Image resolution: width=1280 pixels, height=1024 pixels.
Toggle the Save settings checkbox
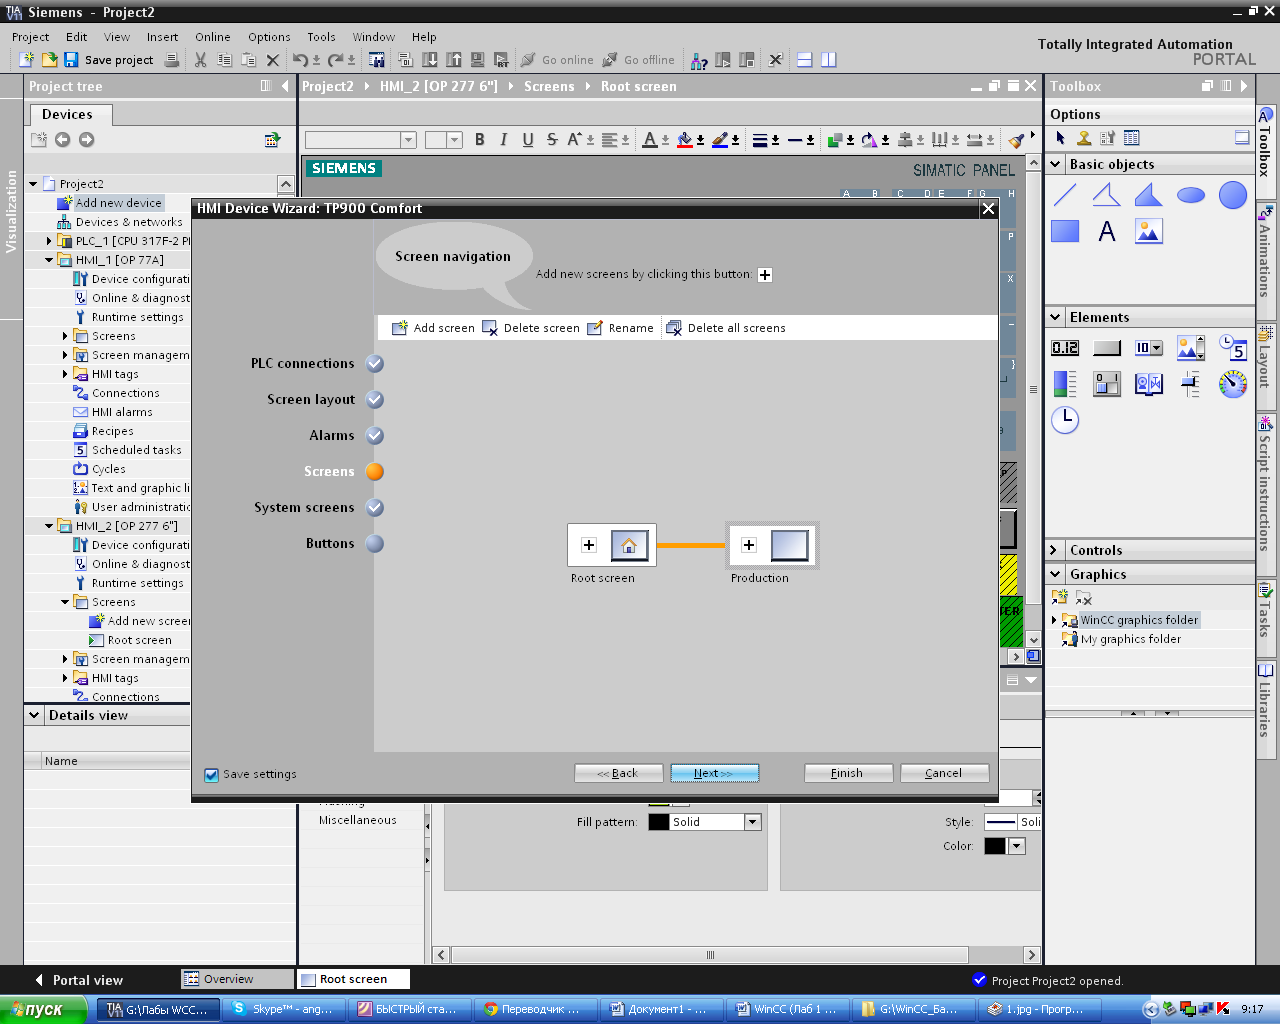click(x=211, y=775)
